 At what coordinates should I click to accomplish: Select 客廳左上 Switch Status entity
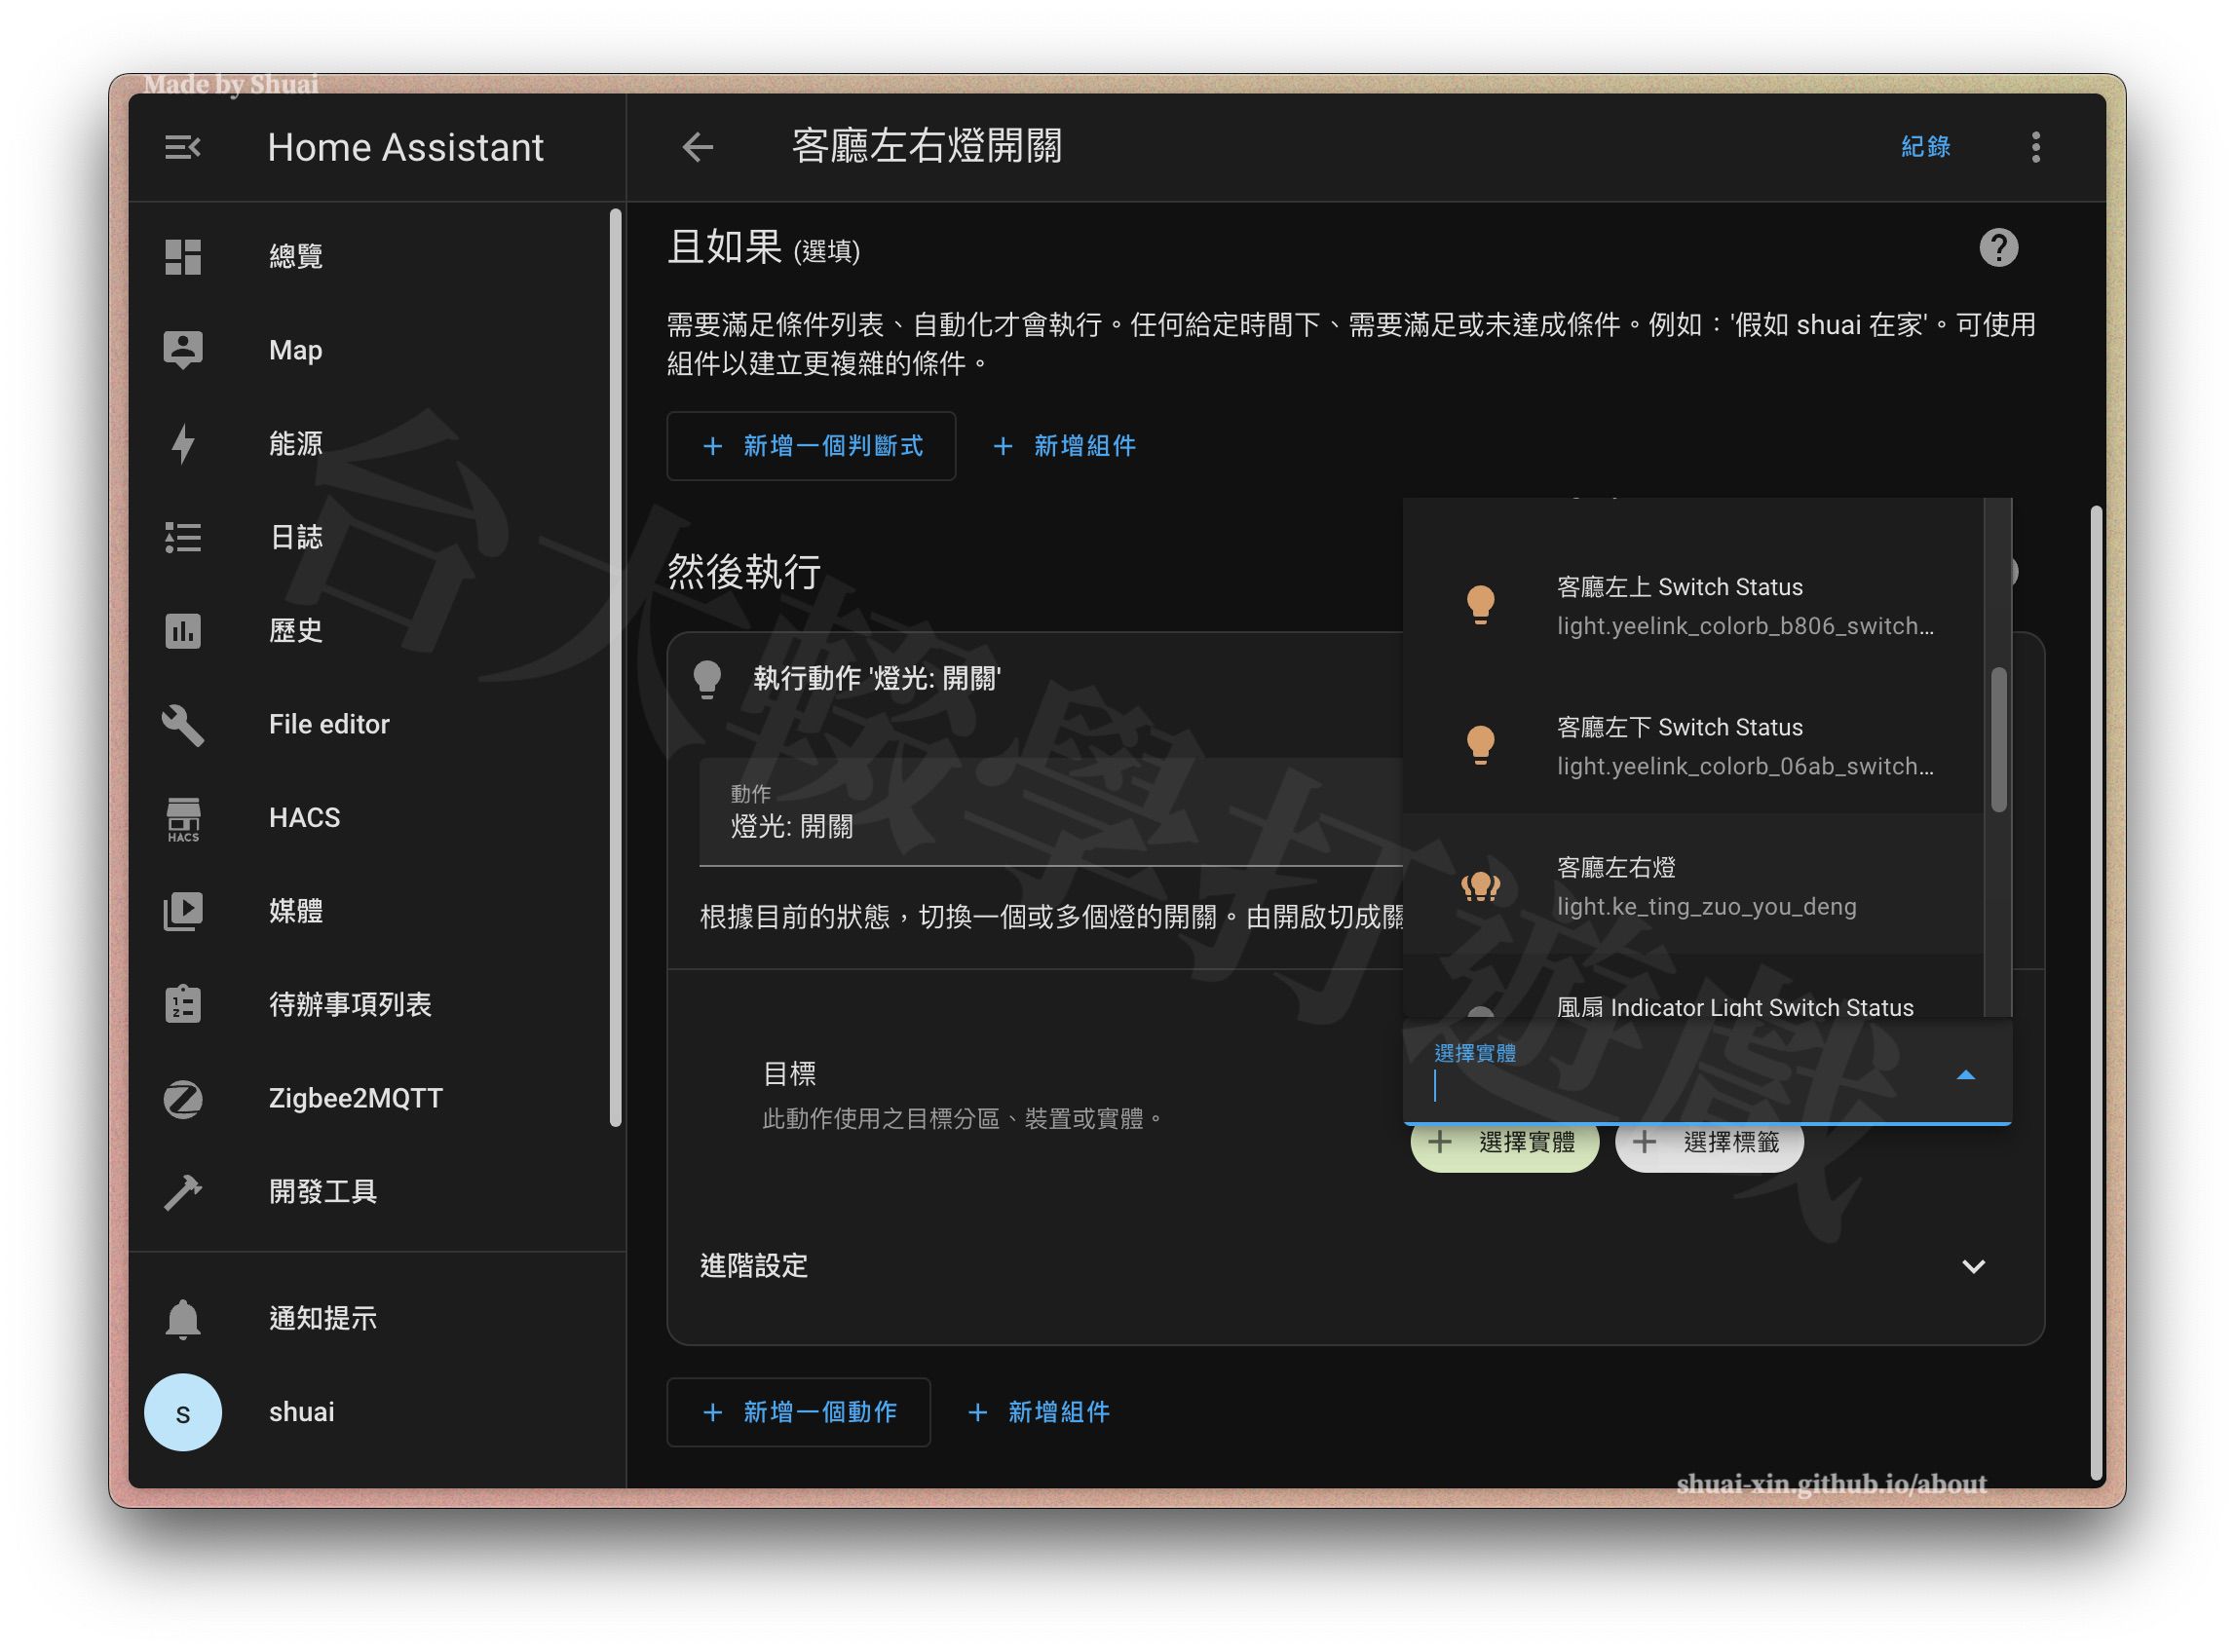[x=1694, y=605]
